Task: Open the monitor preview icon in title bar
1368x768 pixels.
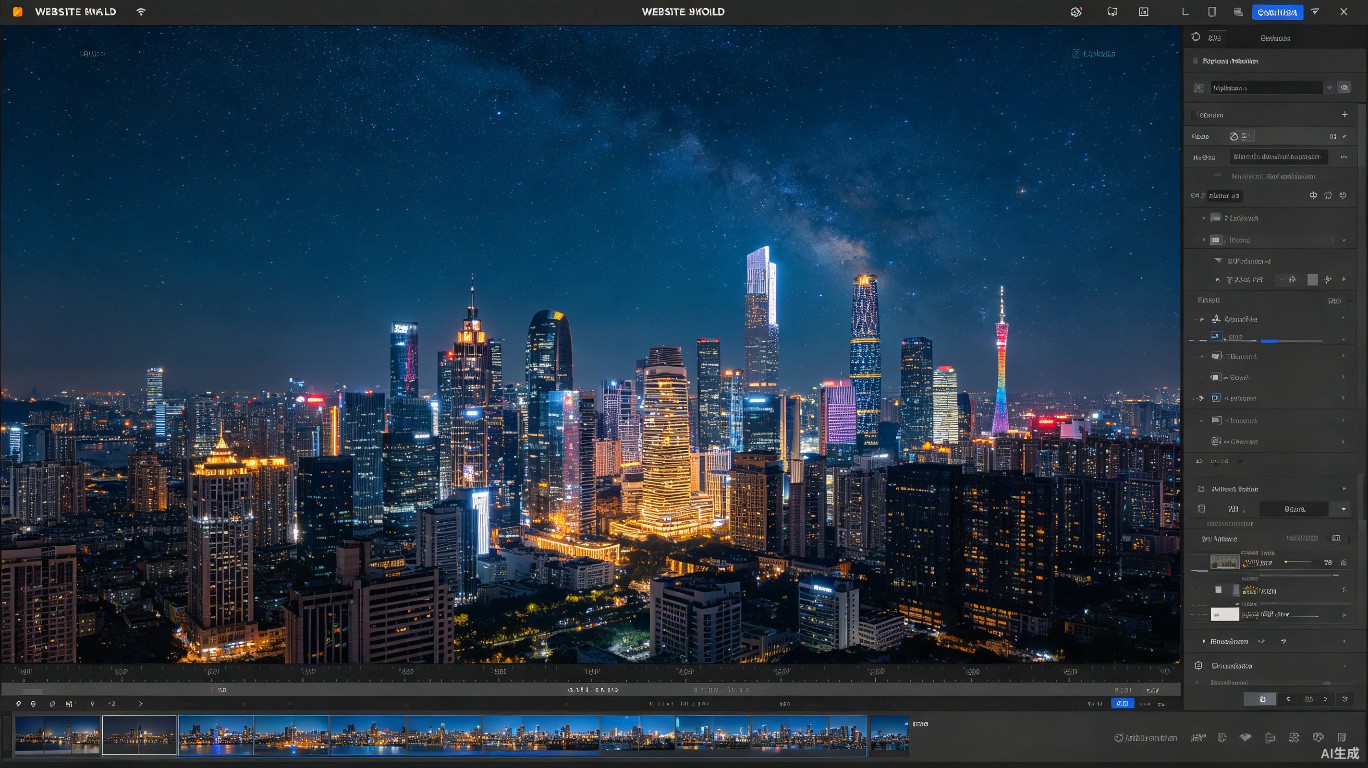Action: [1112, 12]
